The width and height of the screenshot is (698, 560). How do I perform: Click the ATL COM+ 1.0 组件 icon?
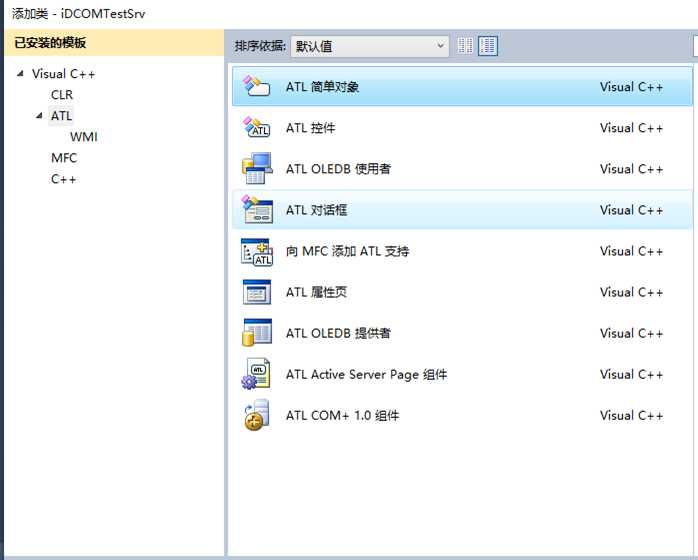click(257, 415)
